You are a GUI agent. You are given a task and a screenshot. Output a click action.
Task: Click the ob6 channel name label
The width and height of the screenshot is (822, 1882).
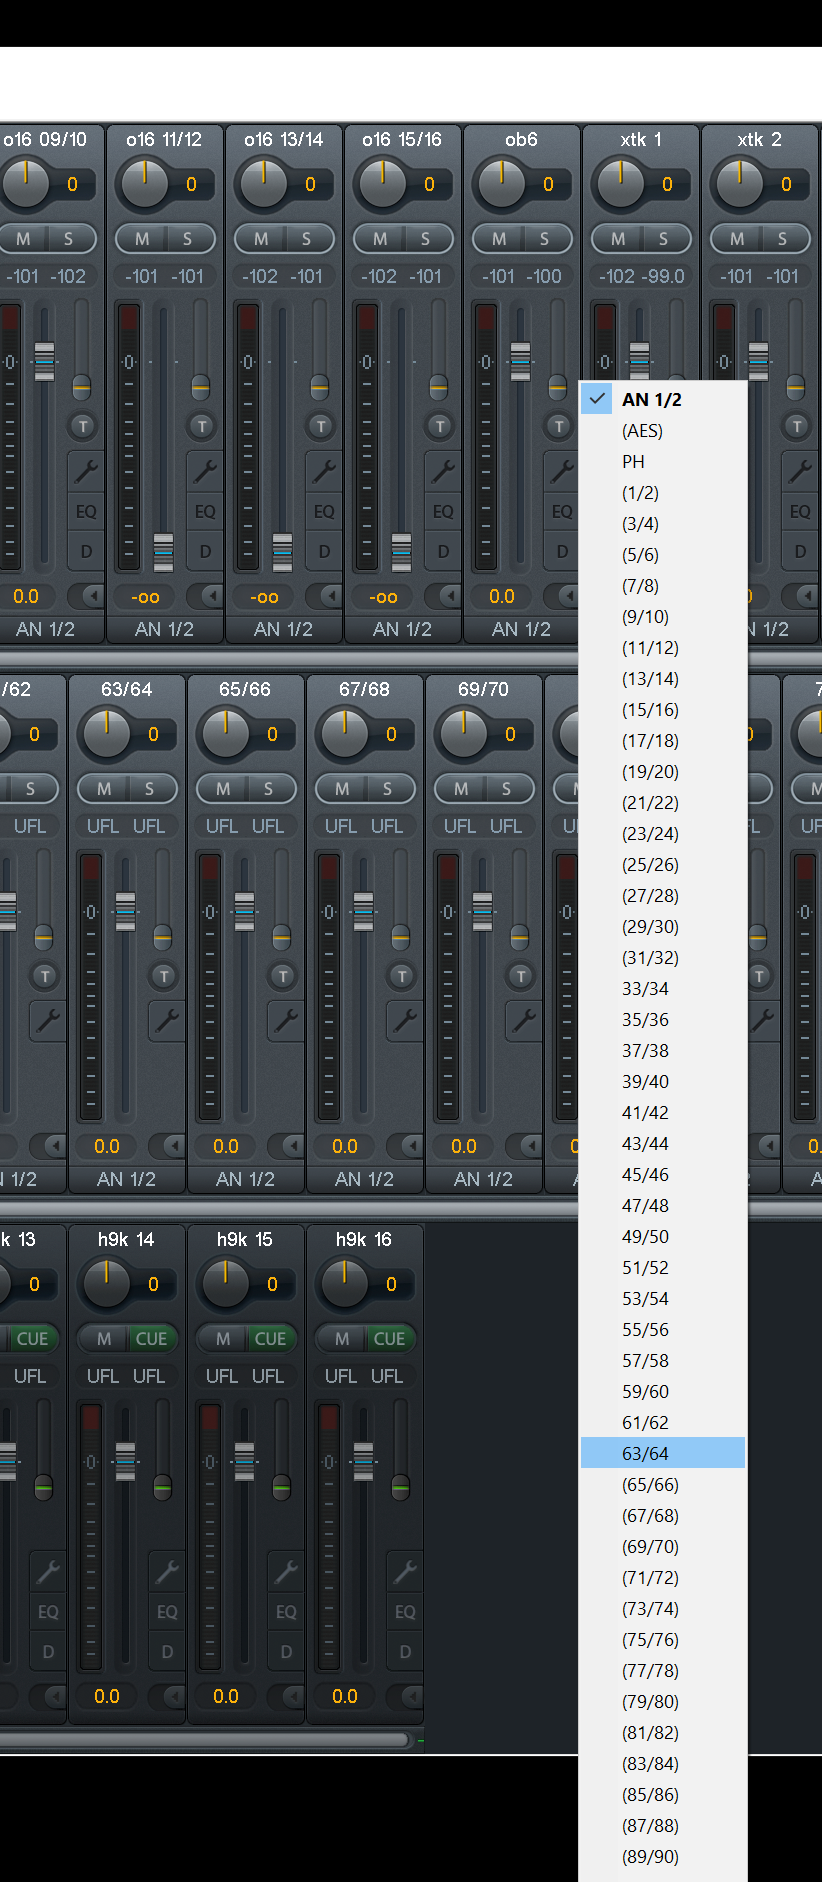(x=521, y=139)
